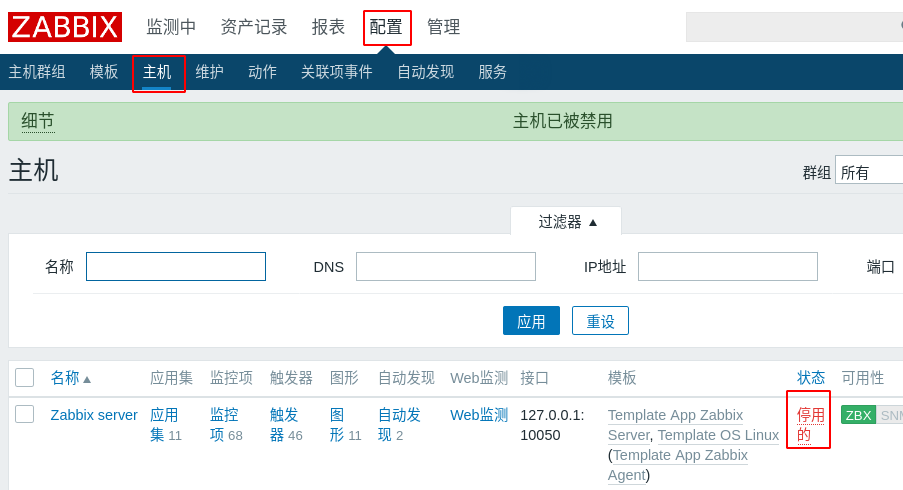Open the 资产记录 top menu
The image size is (903, 490).
[x=254, y=27]
